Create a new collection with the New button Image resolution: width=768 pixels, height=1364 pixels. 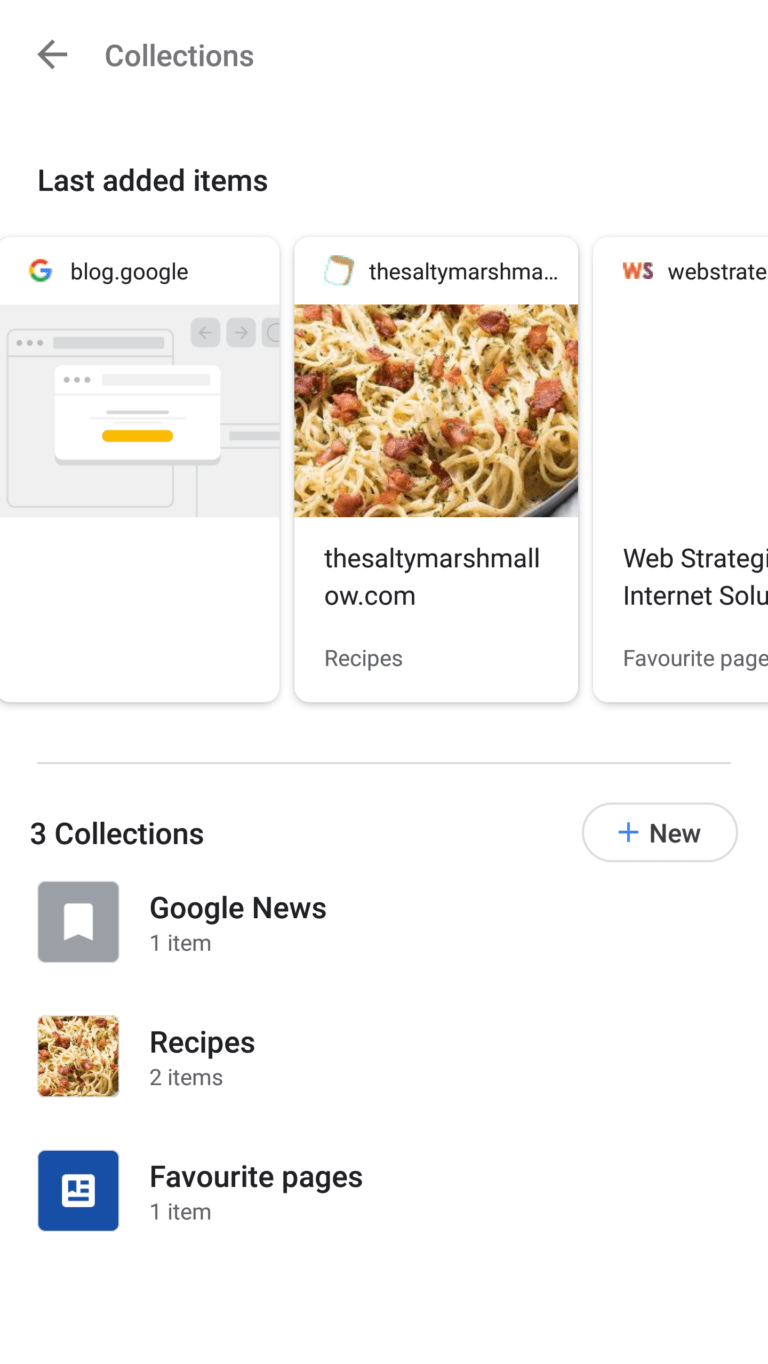(x=659, y=831)
